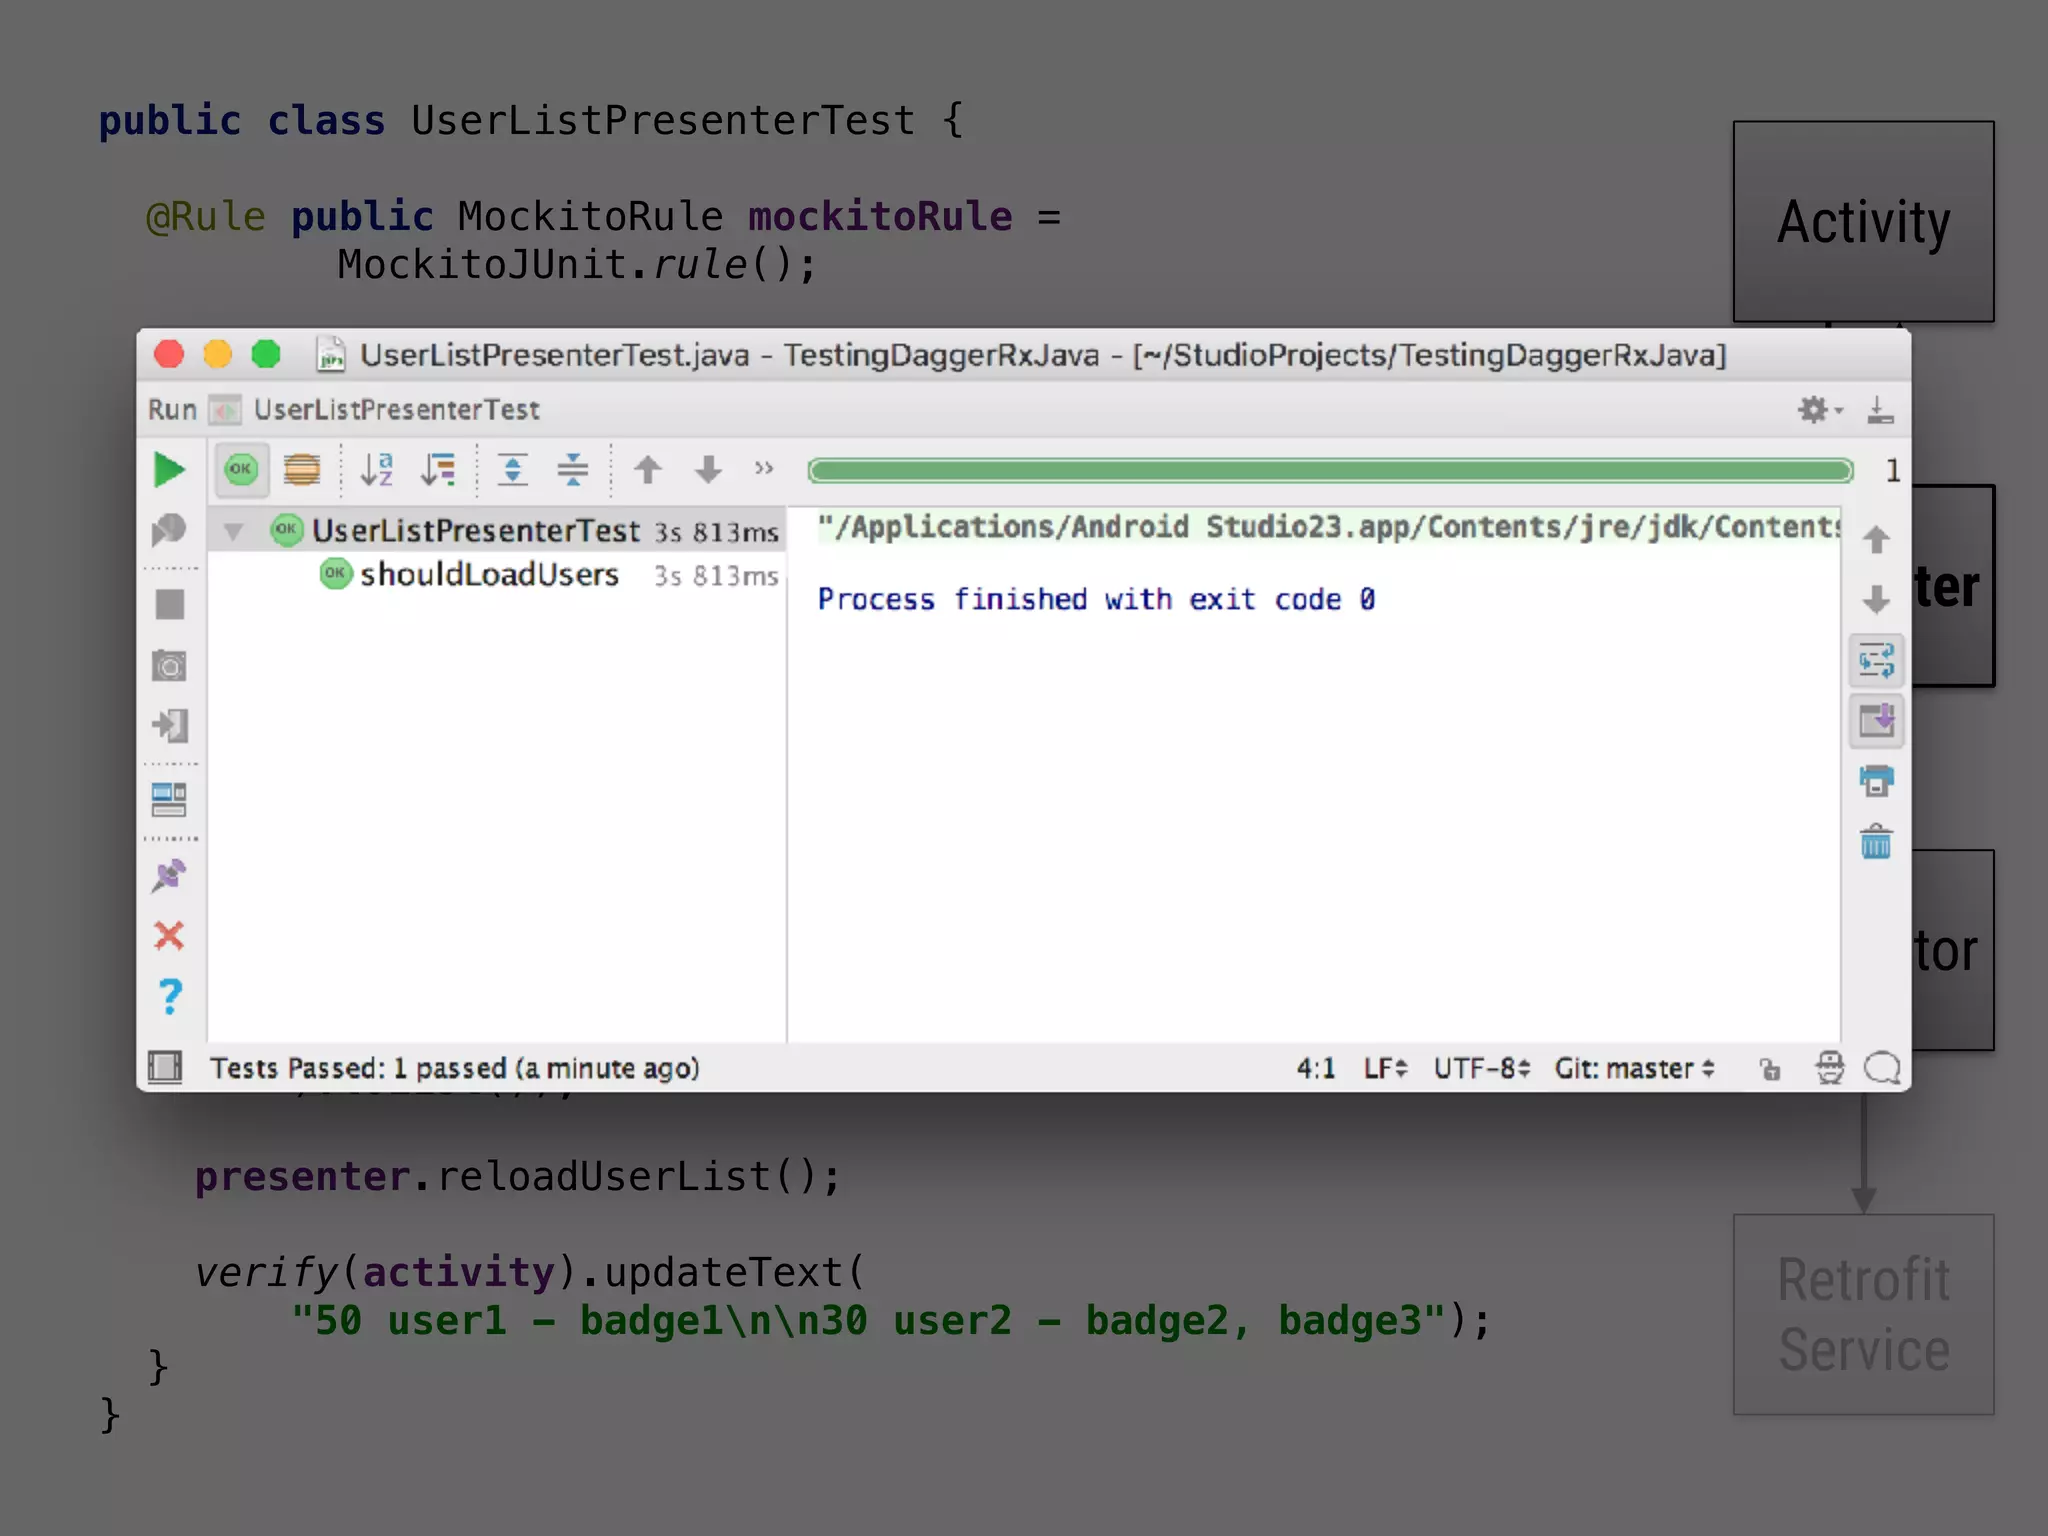
Task: Show more toolbar actions chevron
Action: [x=764, y=468]
